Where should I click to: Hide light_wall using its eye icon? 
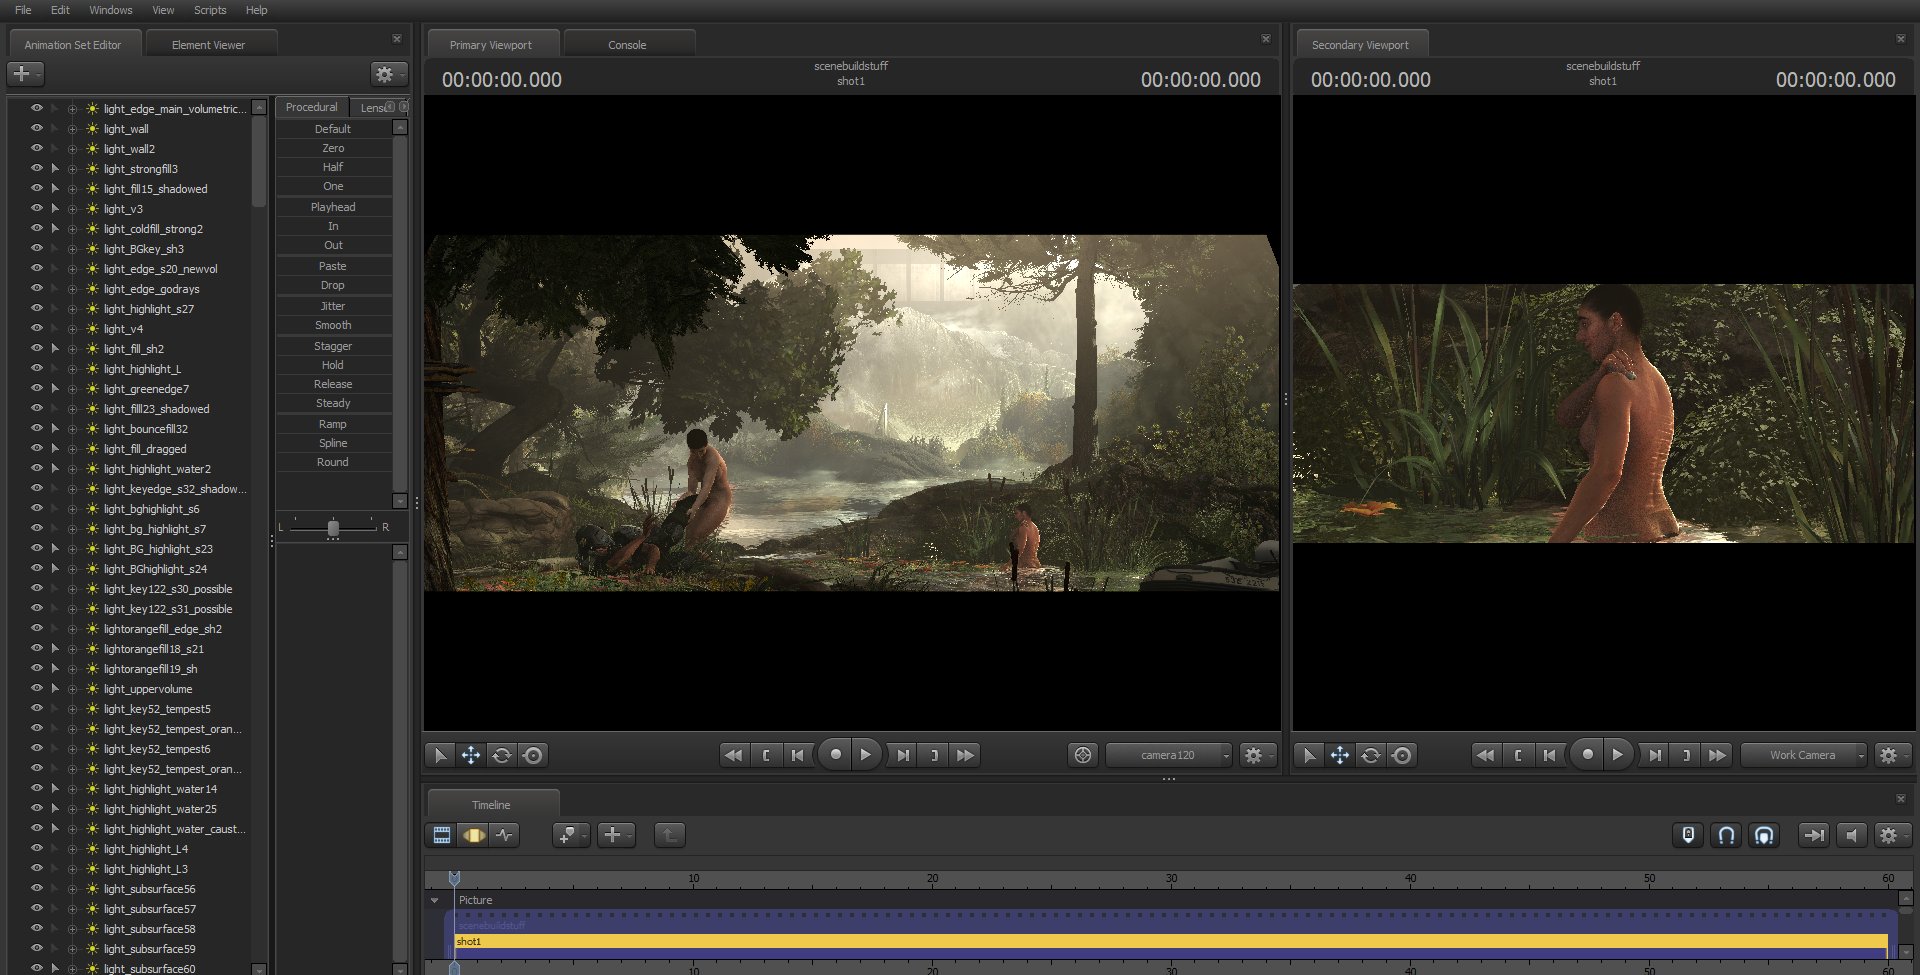(37, 128)
